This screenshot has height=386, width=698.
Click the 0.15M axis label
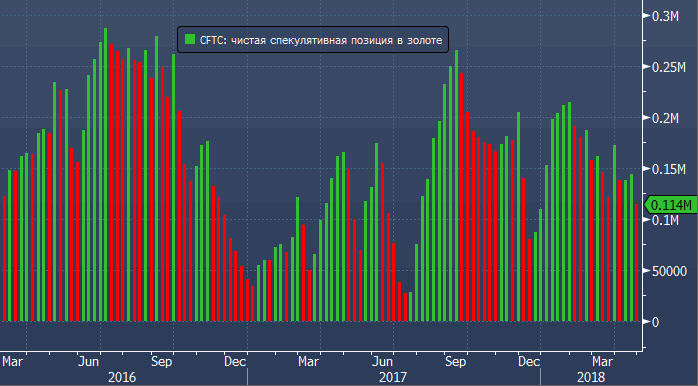669,169
